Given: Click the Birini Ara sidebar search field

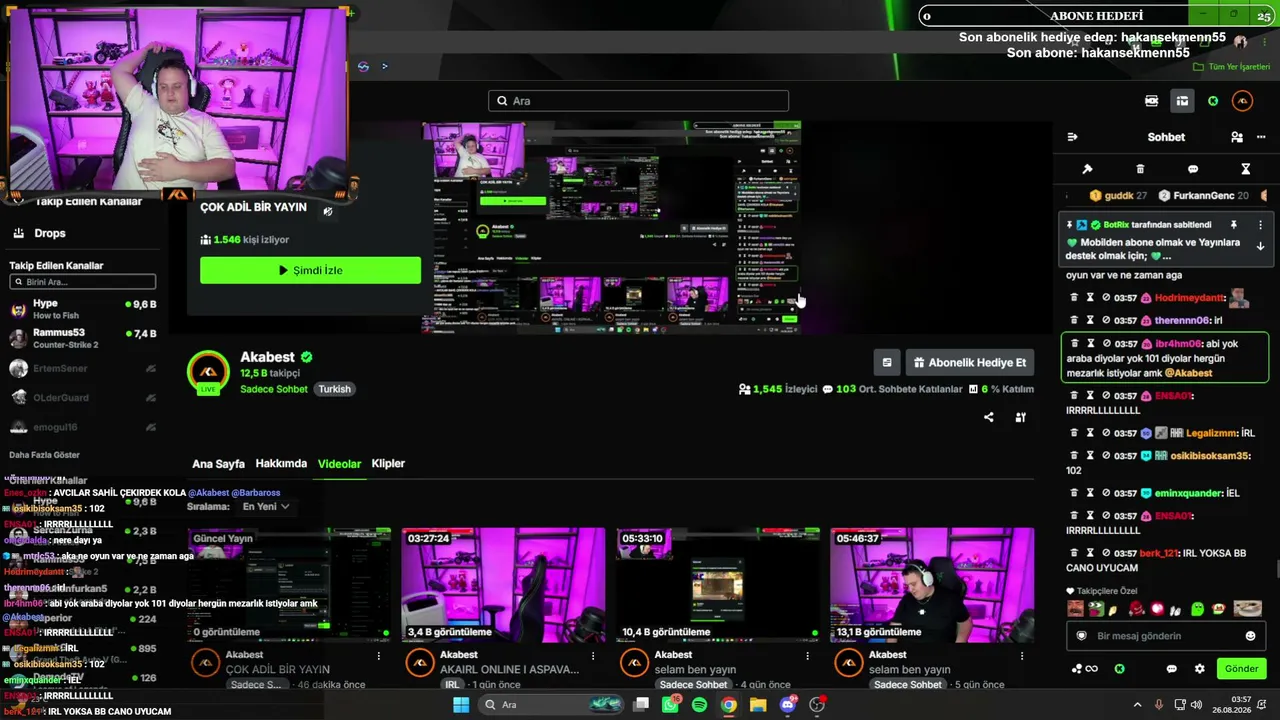Looking at the screenshot, I should [83, 282].
